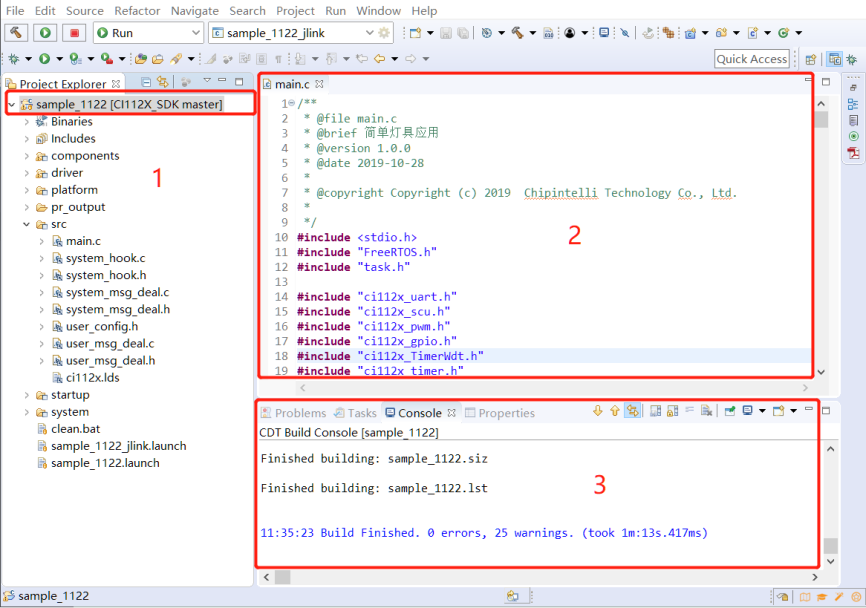Select sample_1122_jlink.launch file in project tree
Image resolution: width=866 pixels, height=608 pixels.
118,446
